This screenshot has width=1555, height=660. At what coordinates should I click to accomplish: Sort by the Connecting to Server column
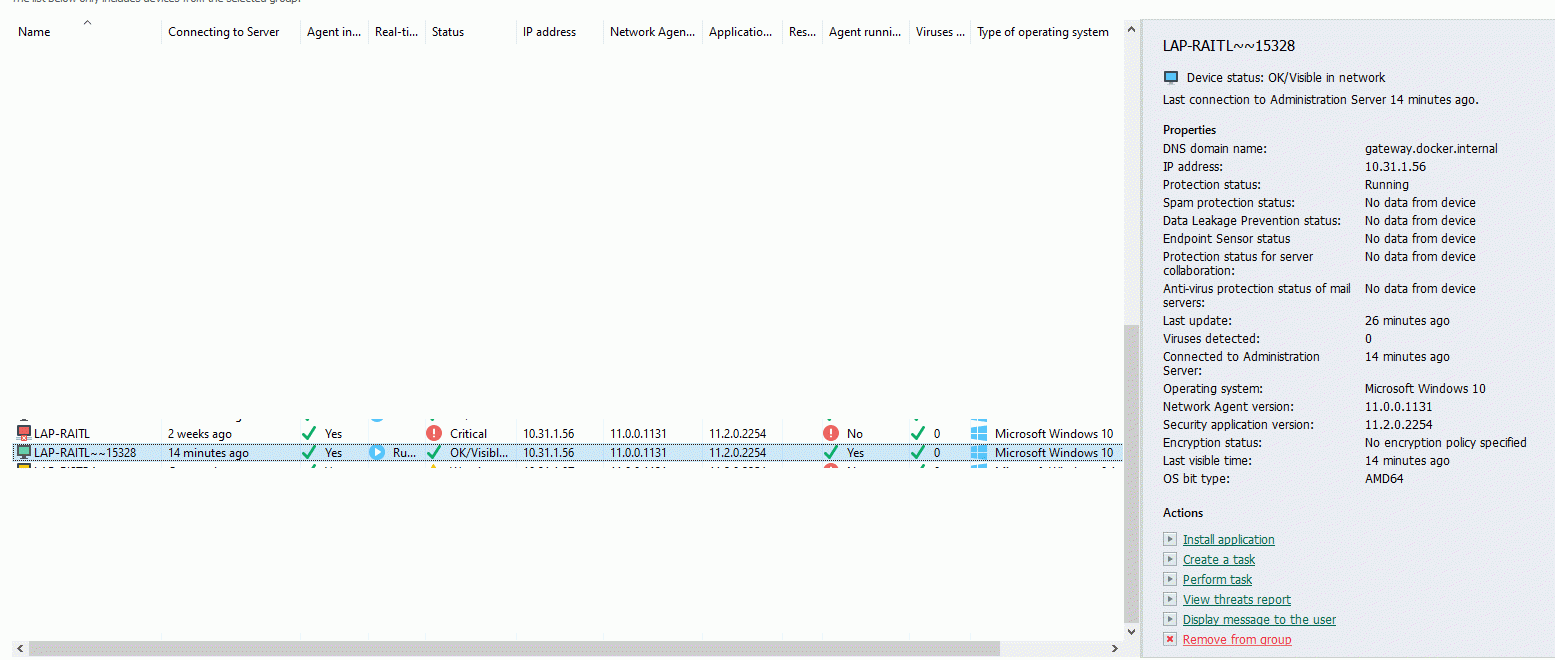[x=231, y=32]
